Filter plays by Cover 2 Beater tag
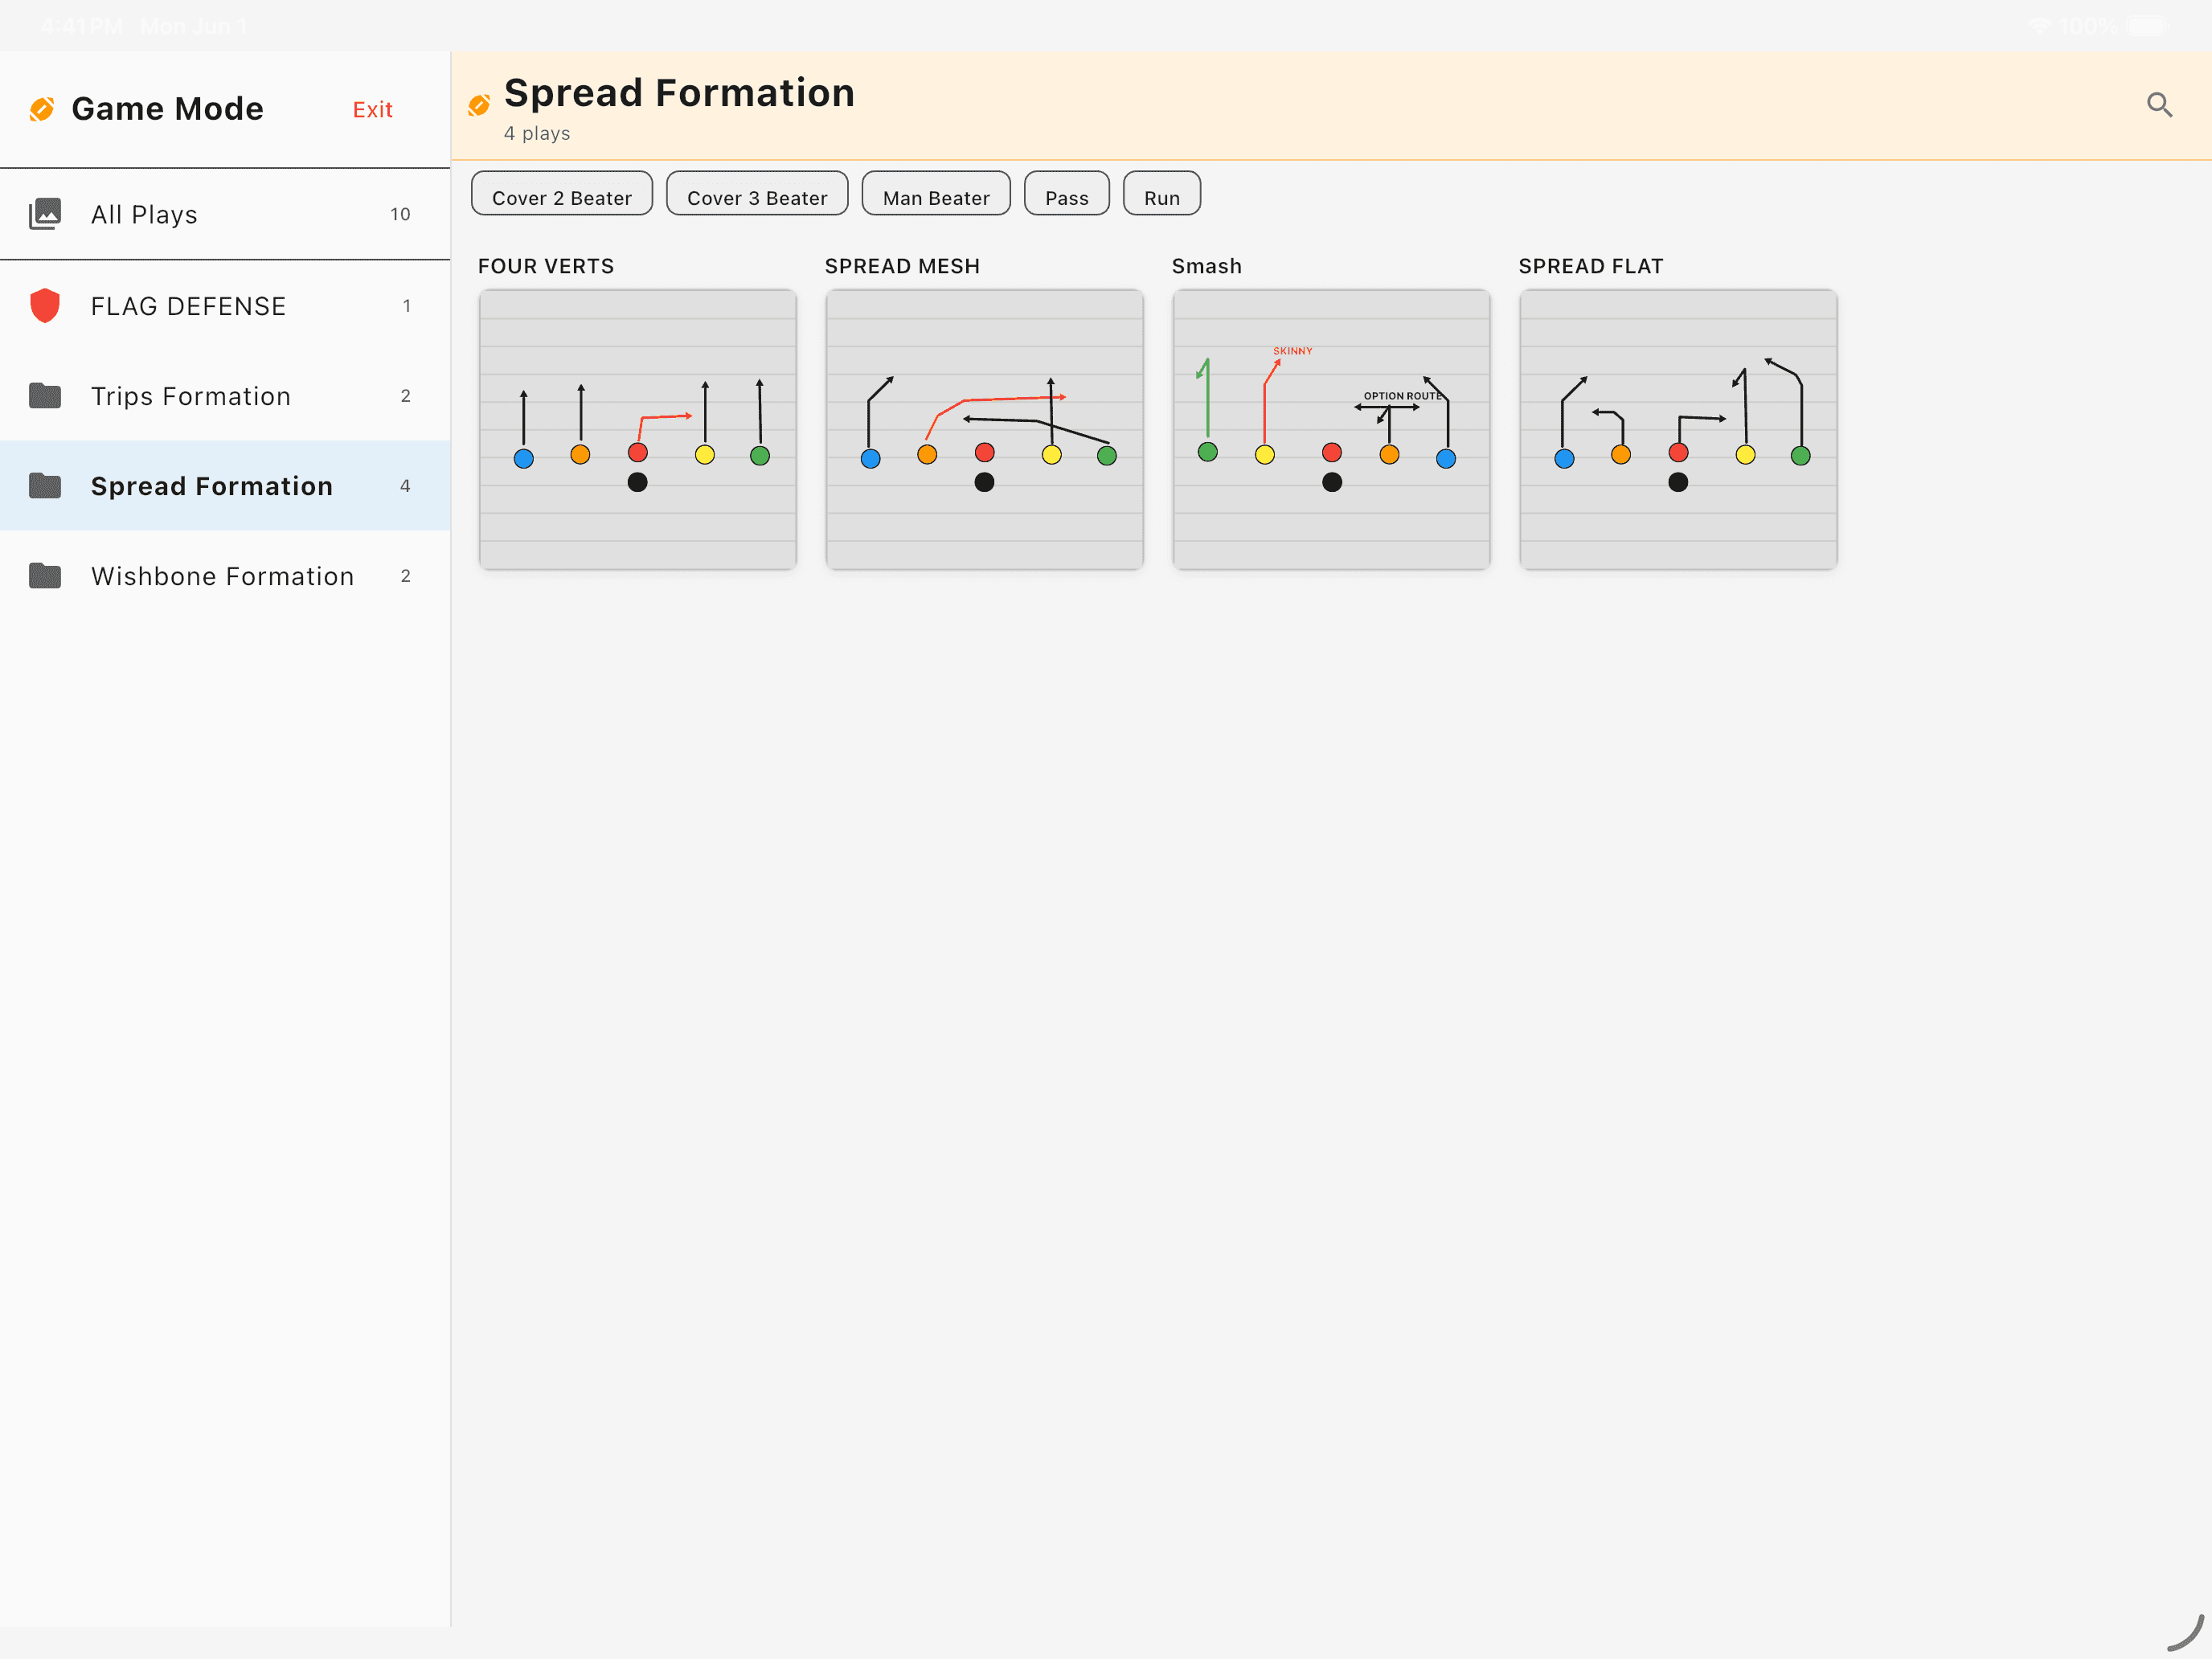The image size is (2212, 1659). (562, 194)
